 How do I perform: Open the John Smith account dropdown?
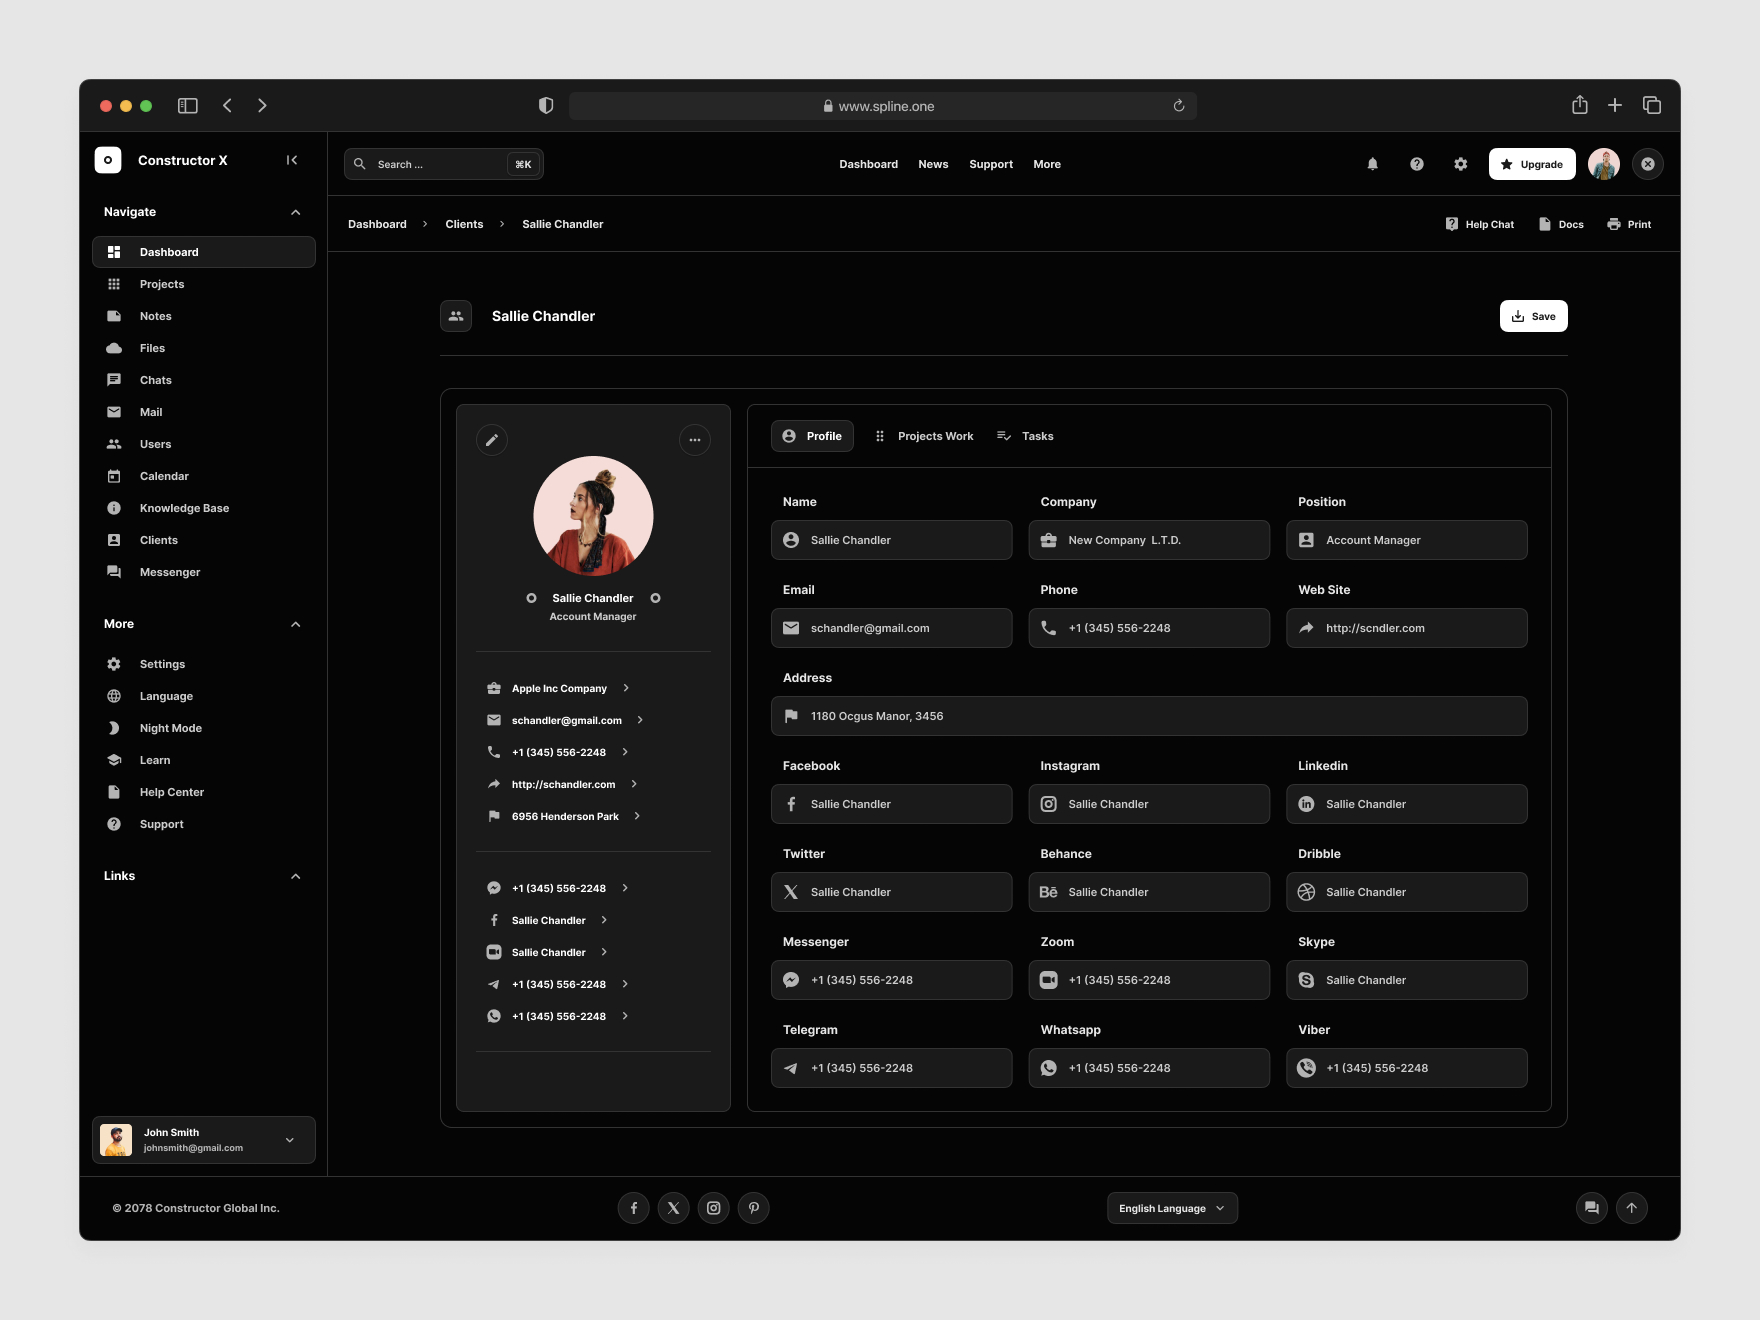204,1140
